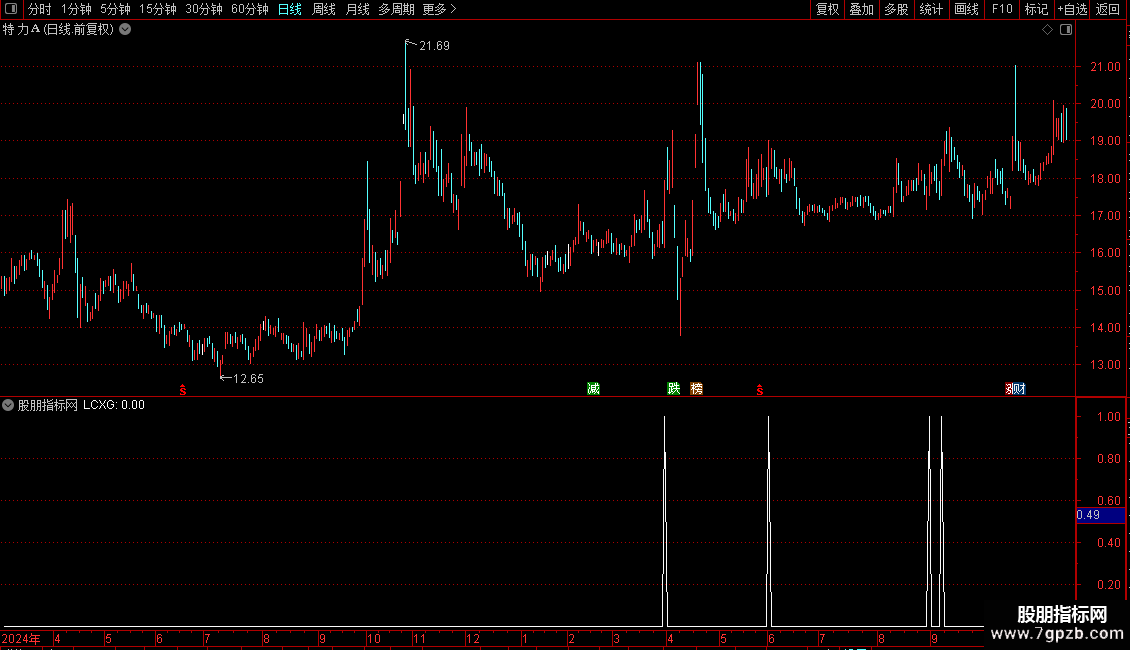This screenshot has height=650, width=1130.
Task: Click the 标记 mark button
Action: pos(1036,9)
